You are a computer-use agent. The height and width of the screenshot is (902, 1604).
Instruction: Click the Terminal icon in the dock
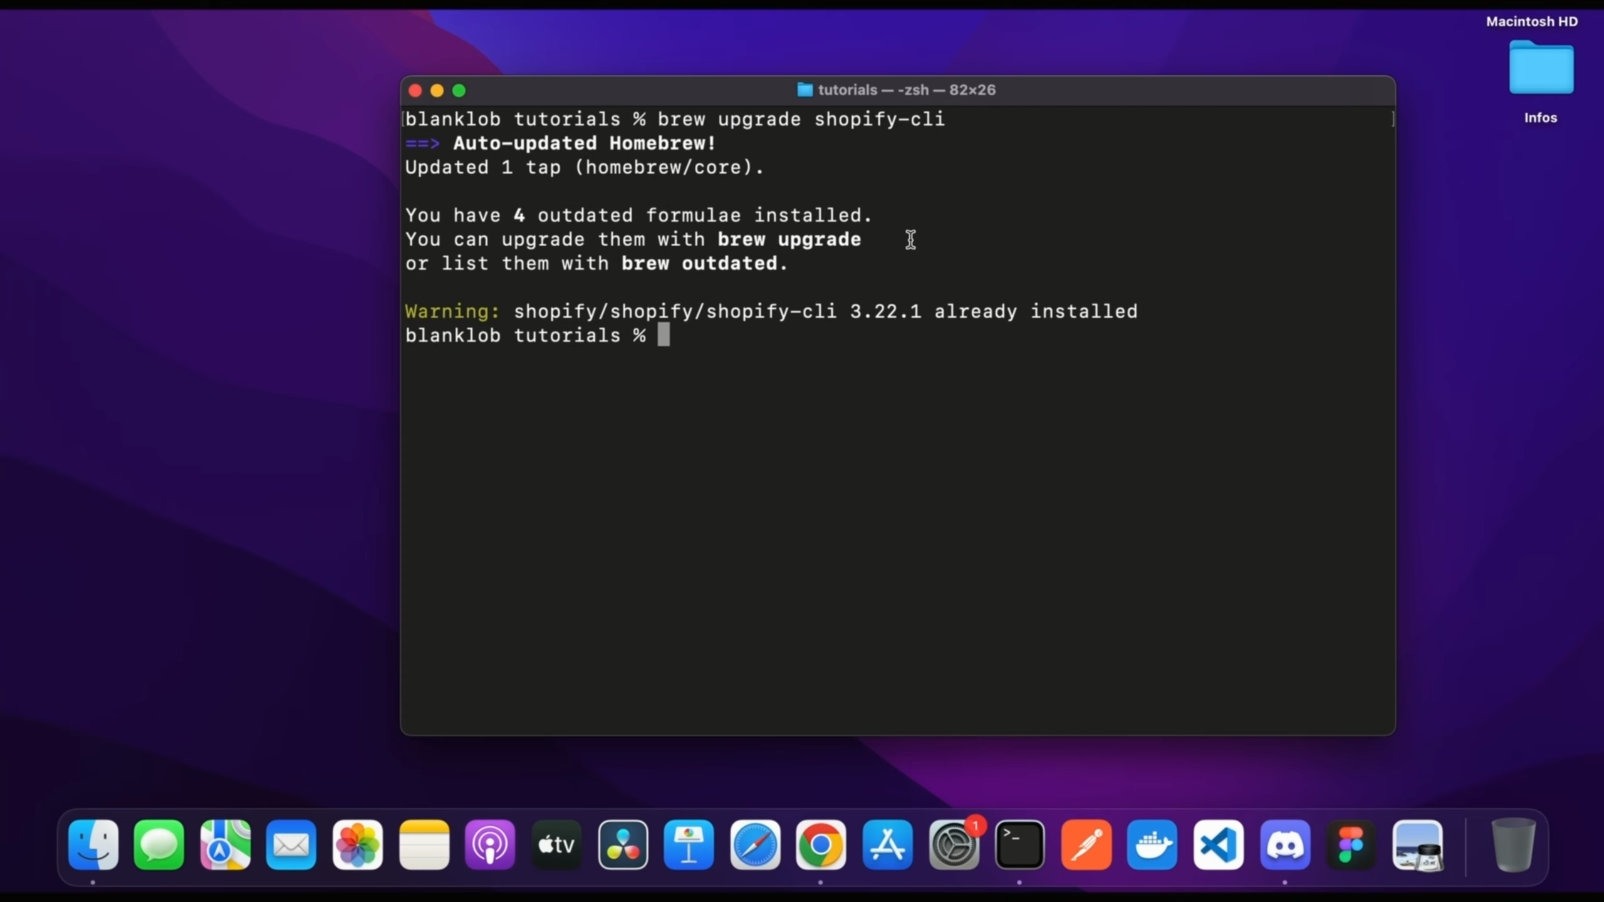1020,845
